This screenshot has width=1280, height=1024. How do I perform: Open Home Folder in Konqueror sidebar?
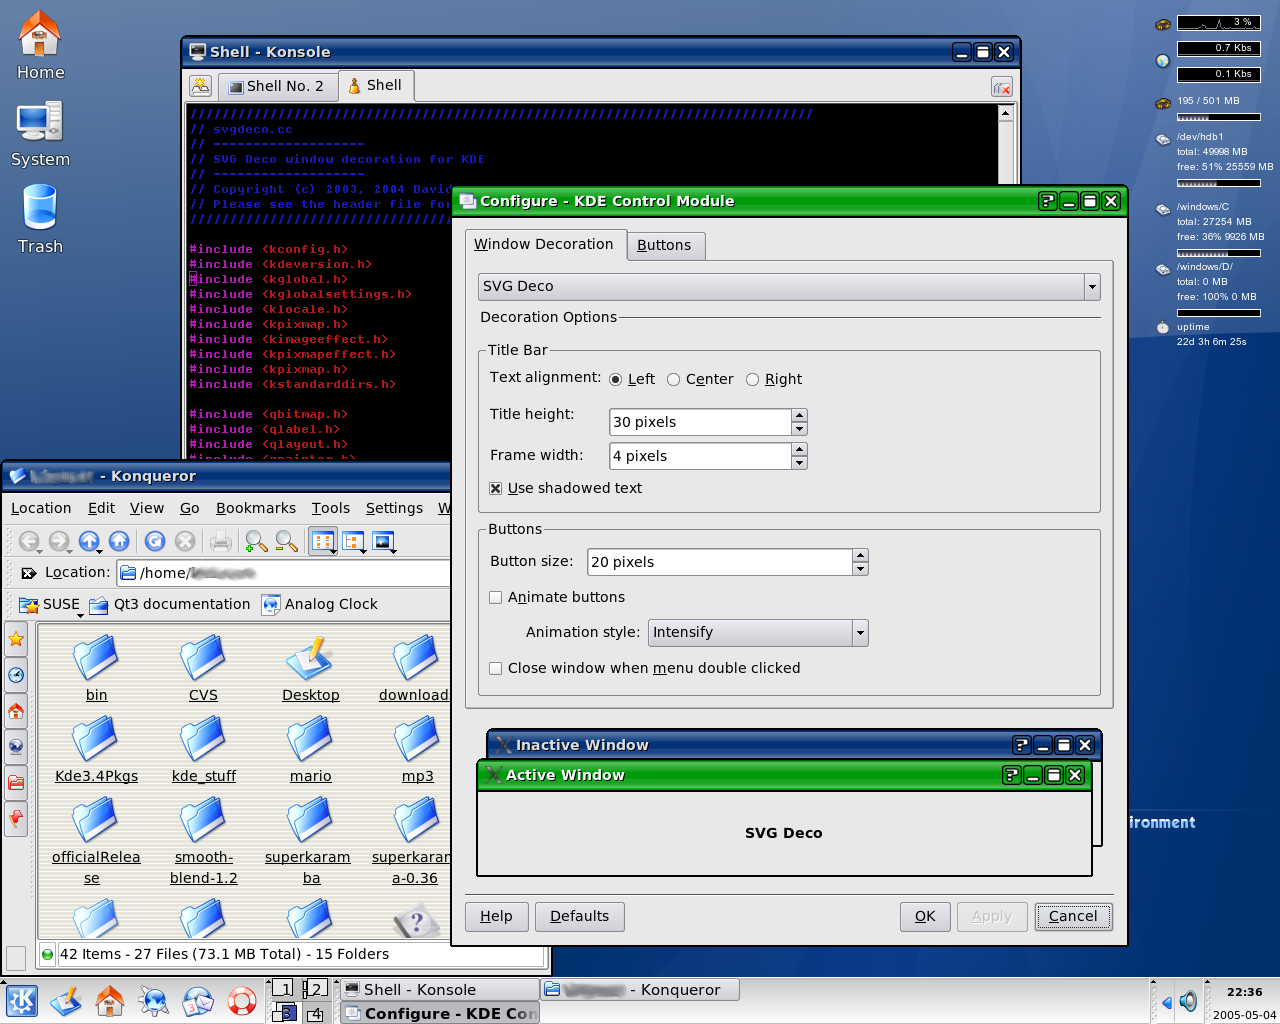16,711
